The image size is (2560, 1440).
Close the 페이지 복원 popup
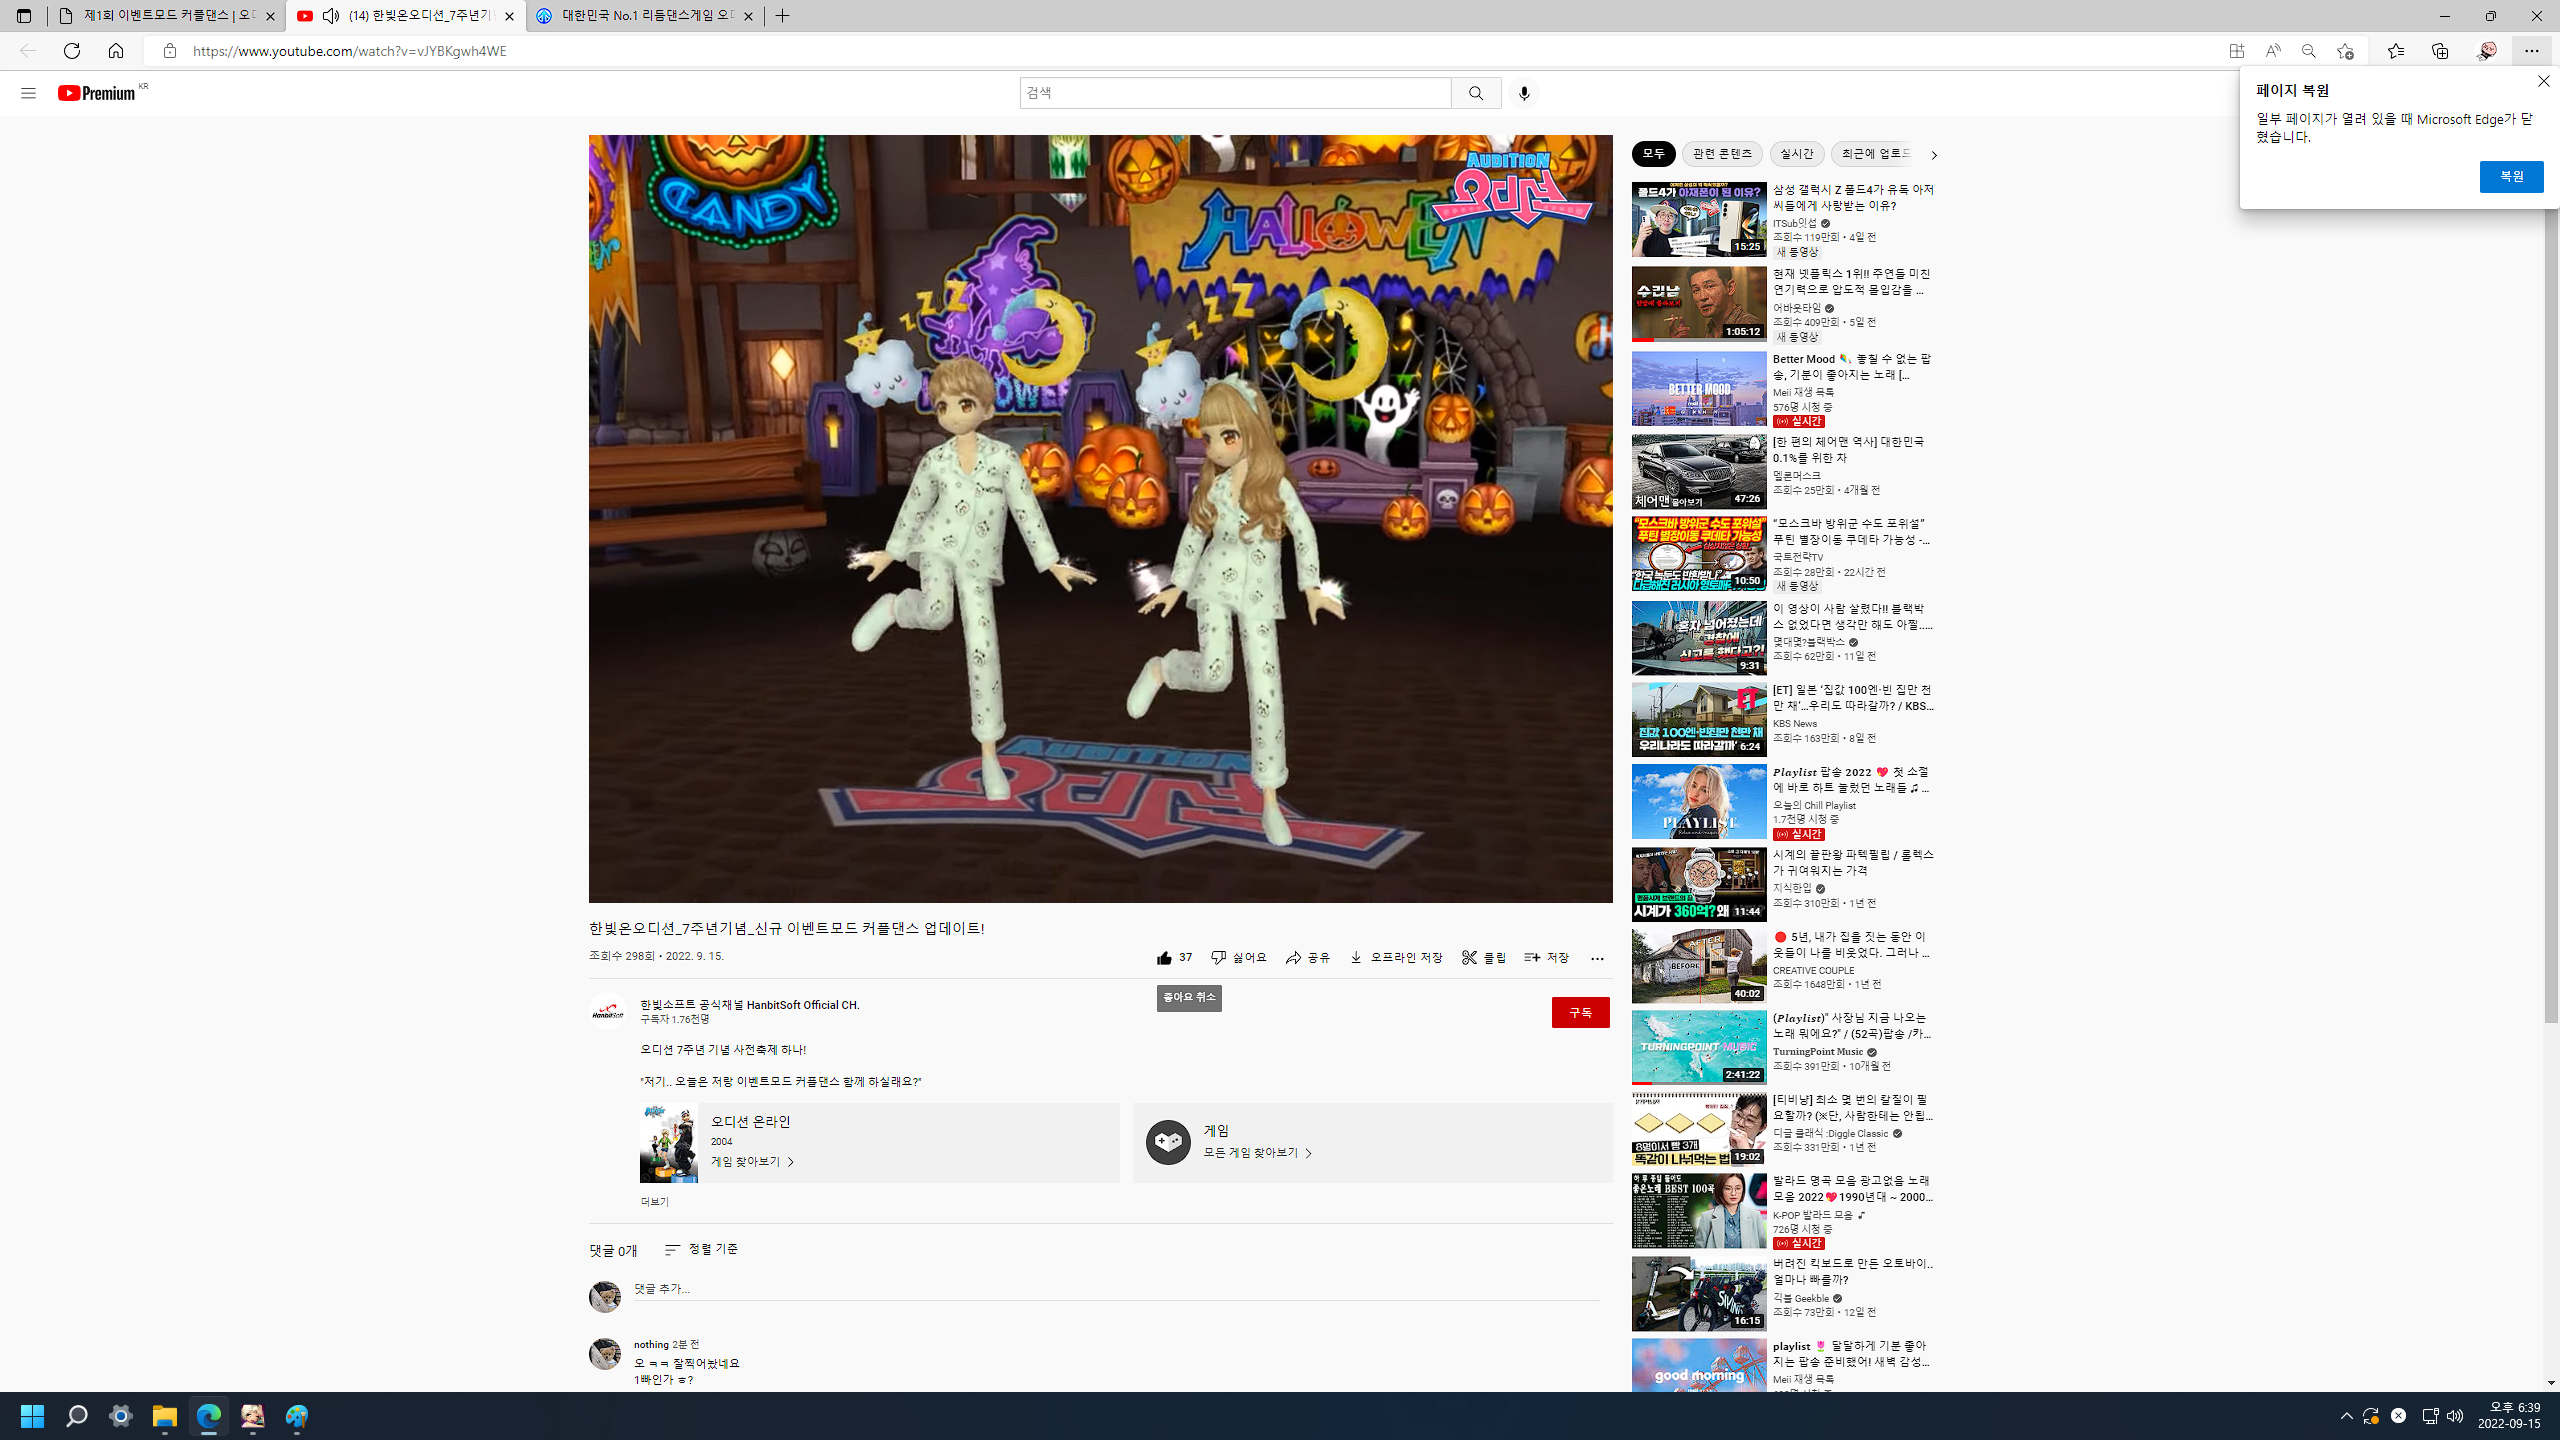2544,81
